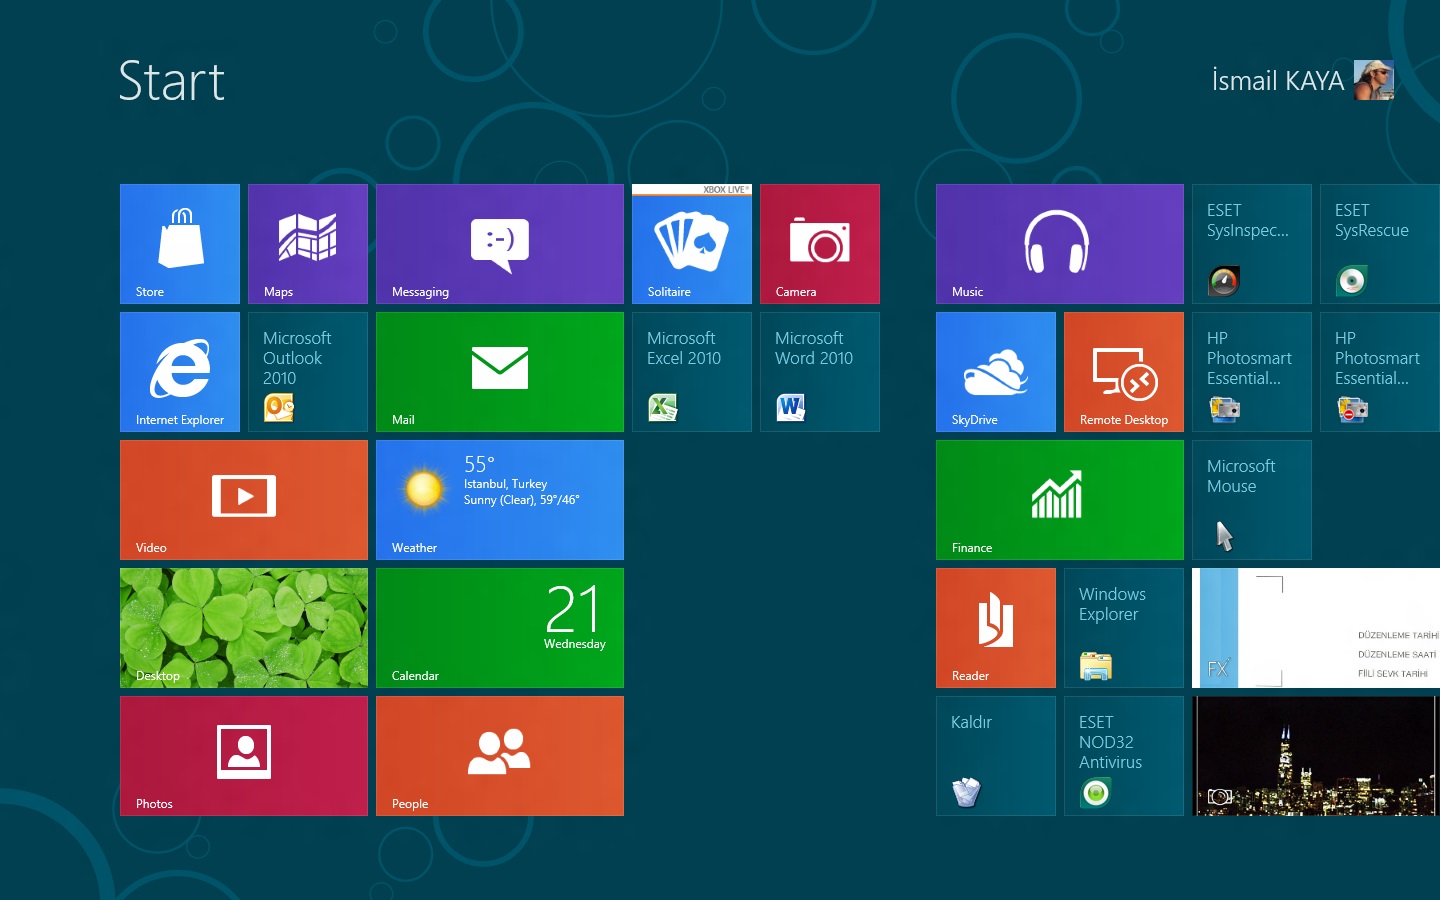Open the Weather tile showing Istanbul

[500, 500]
